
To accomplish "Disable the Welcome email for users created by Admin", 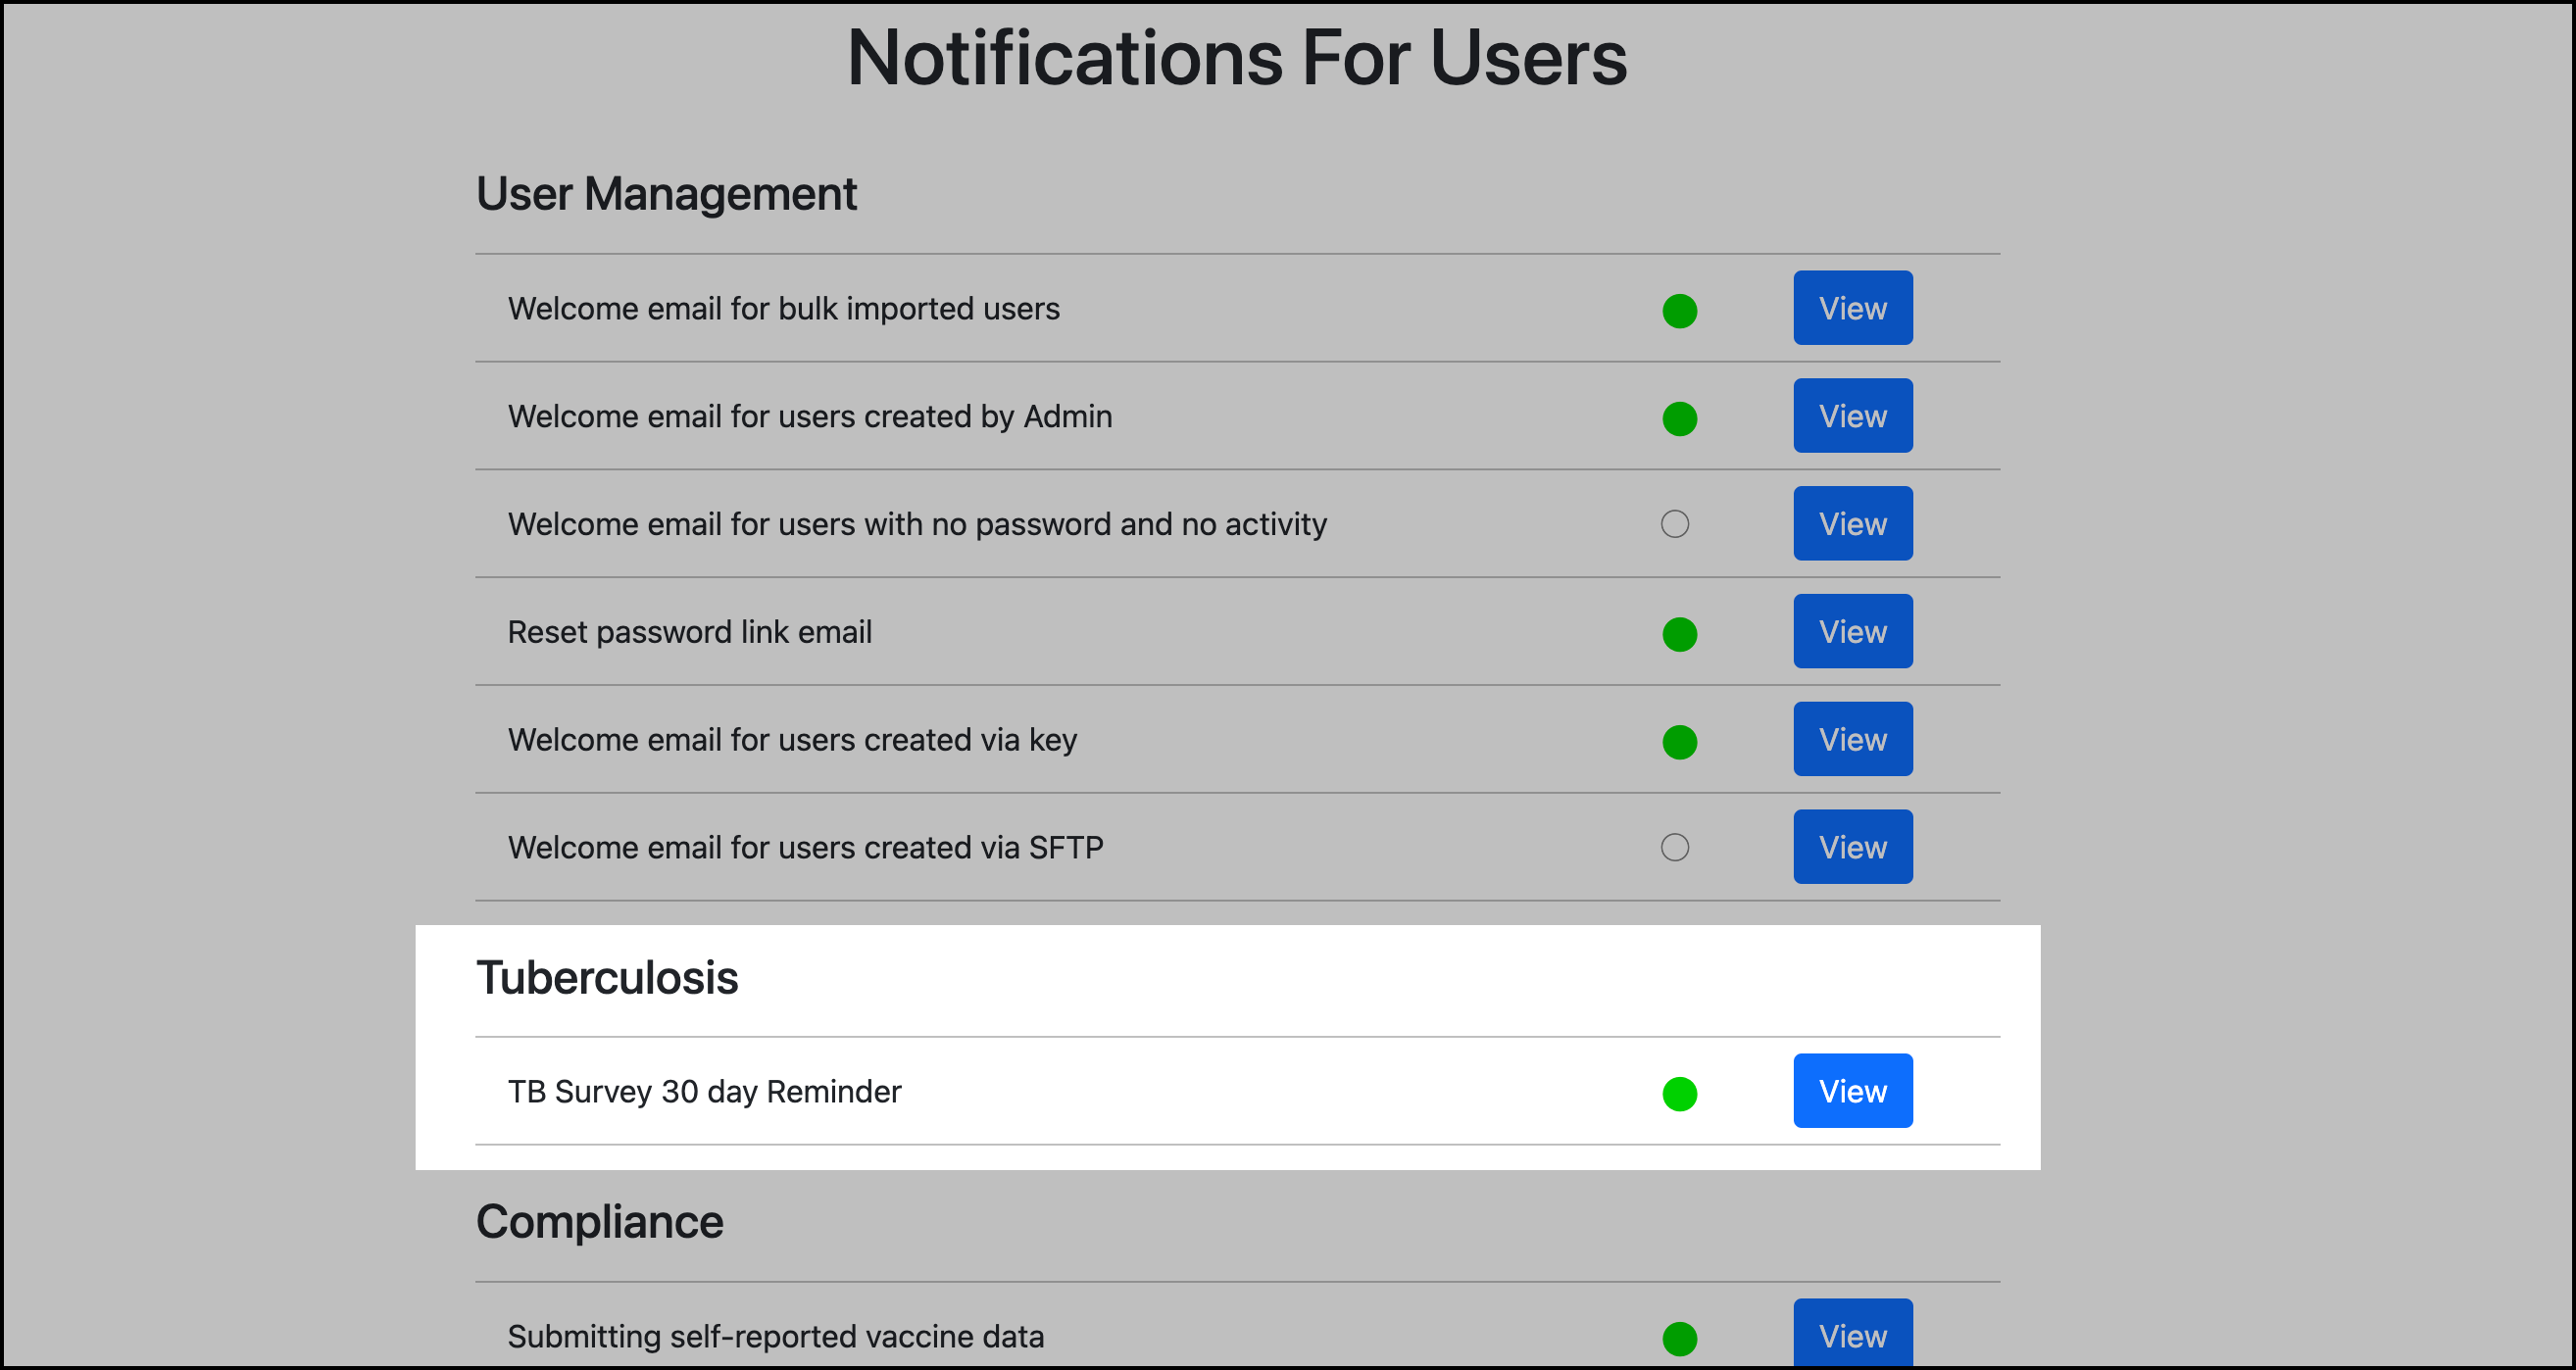I will 1679,418.
